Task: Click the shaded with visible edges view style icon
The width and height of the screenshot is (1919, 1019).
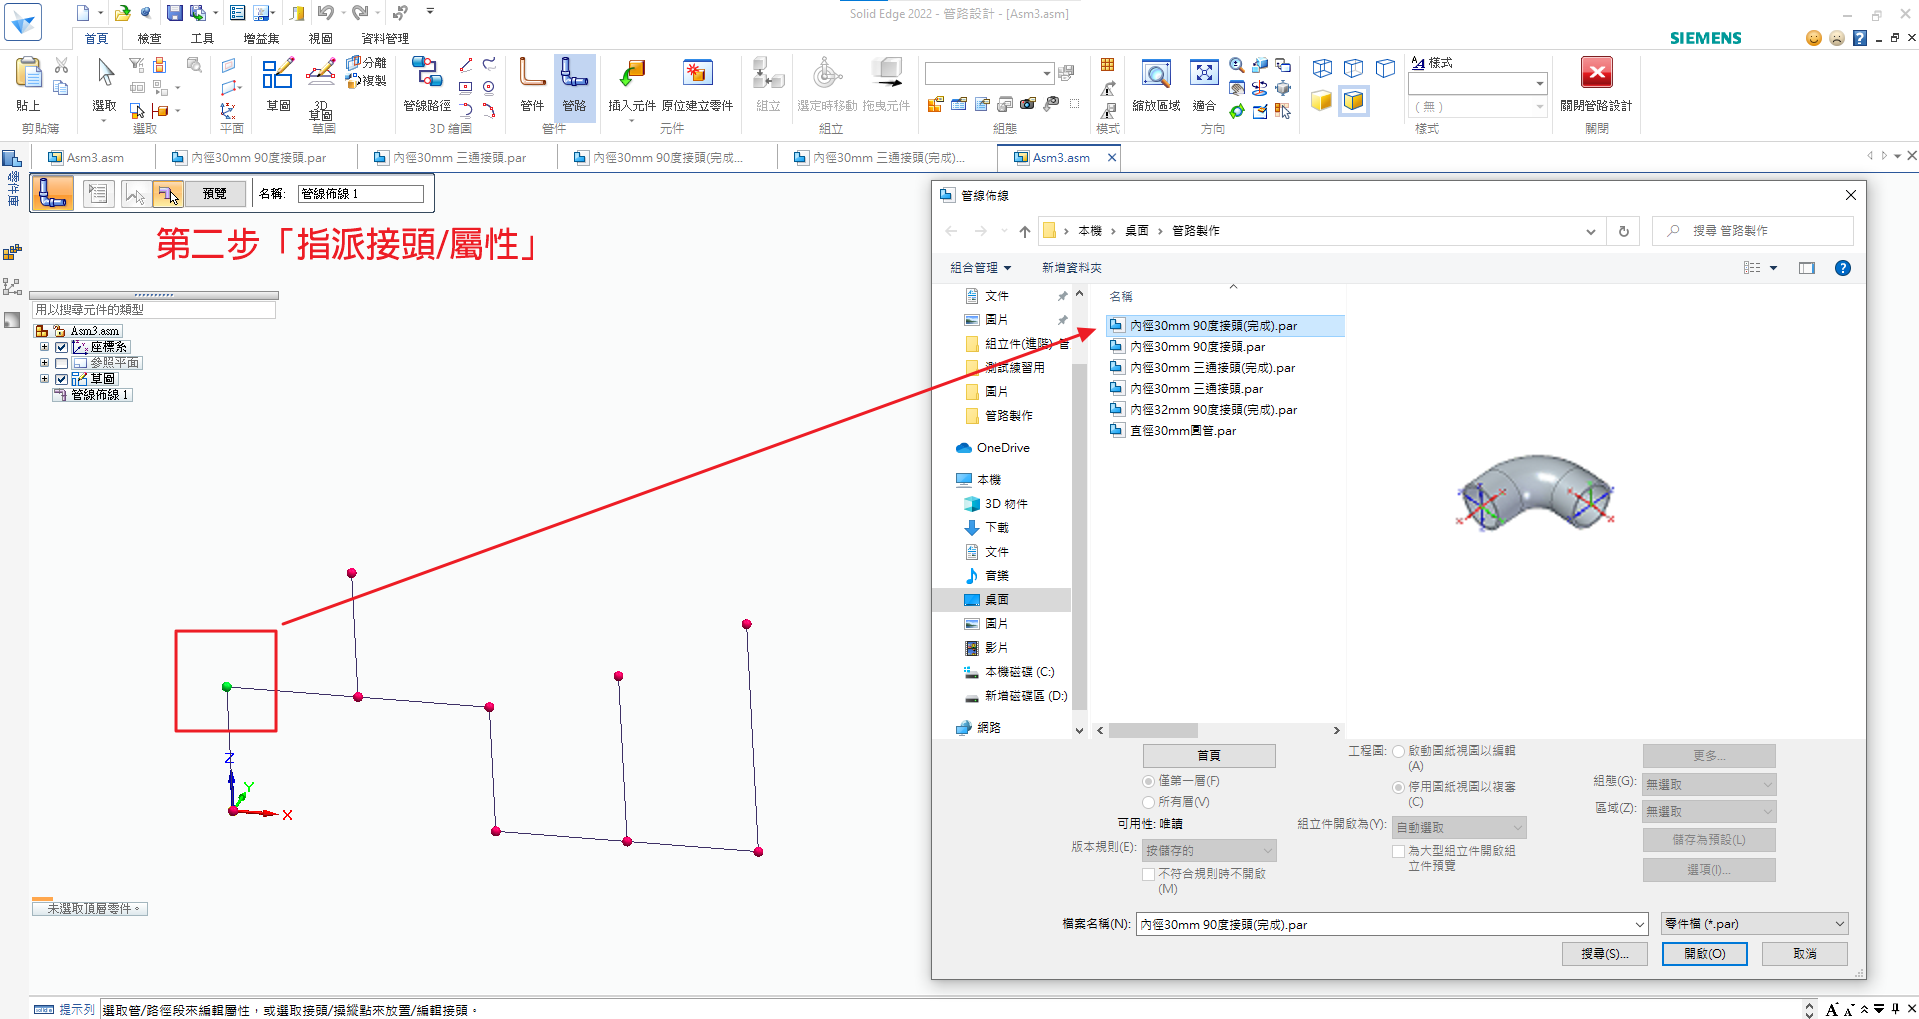Action: click(1354, 100)
